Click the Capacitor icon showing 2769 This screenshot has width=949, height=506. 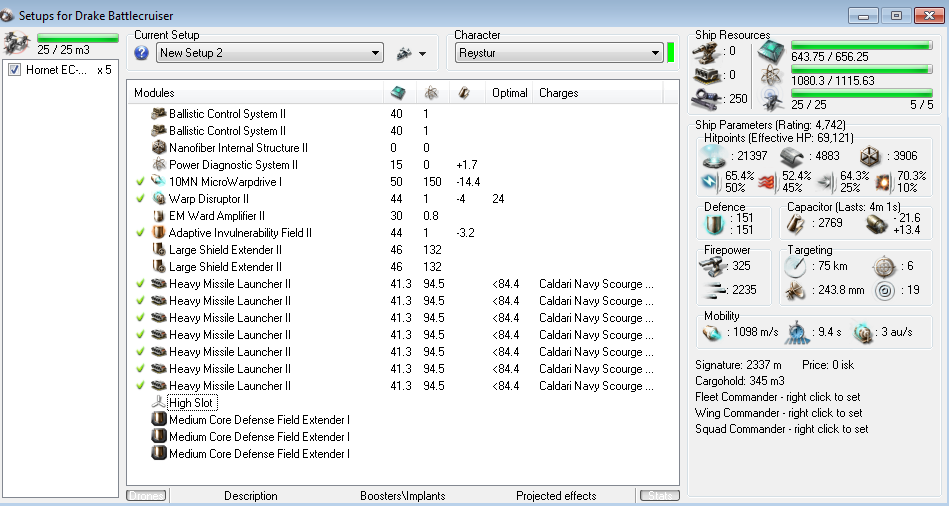795,223
